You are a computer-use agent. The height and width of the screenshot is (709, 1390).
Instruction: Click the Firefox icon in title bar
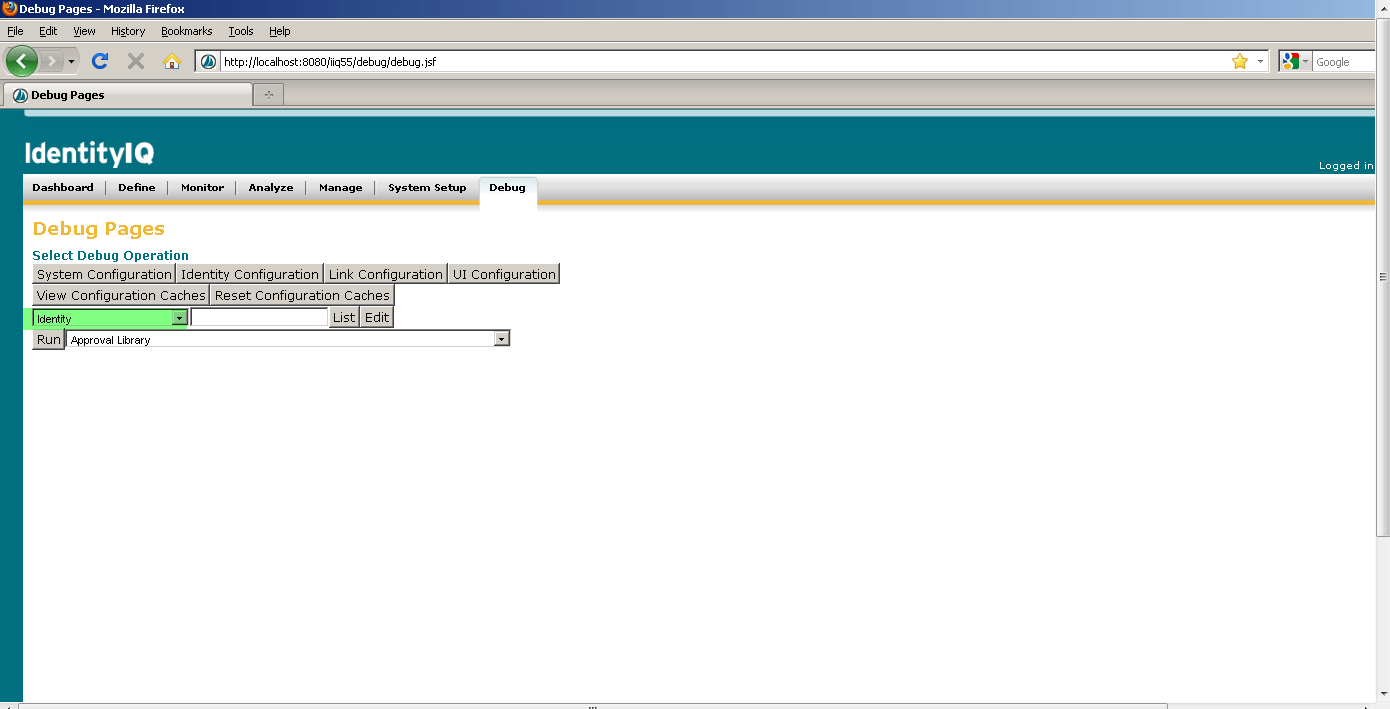pos(9,9)
